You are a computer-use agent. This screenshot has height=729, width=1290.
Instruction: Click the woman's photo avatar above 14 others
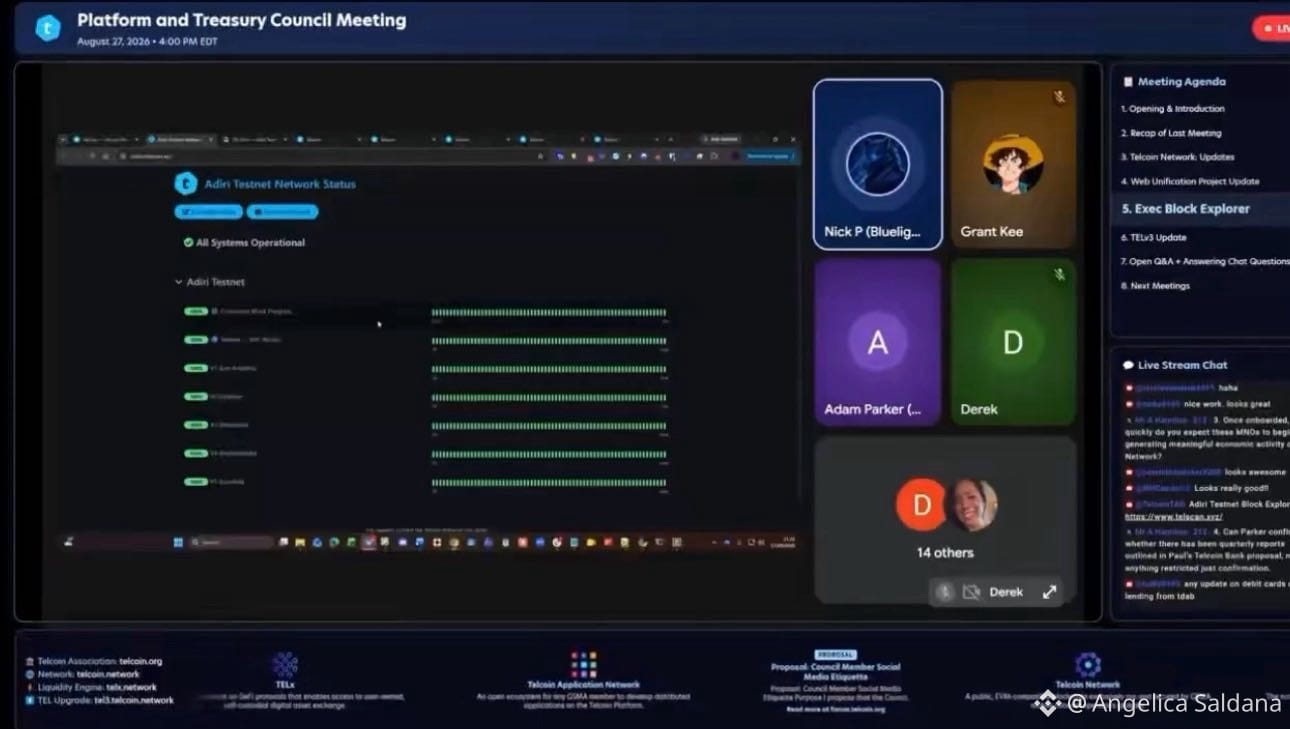972,504
